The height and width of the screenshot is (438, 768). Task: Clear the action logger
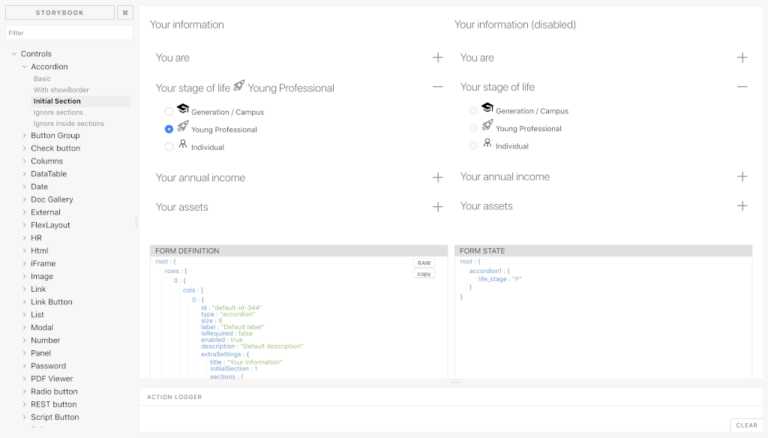746,425
